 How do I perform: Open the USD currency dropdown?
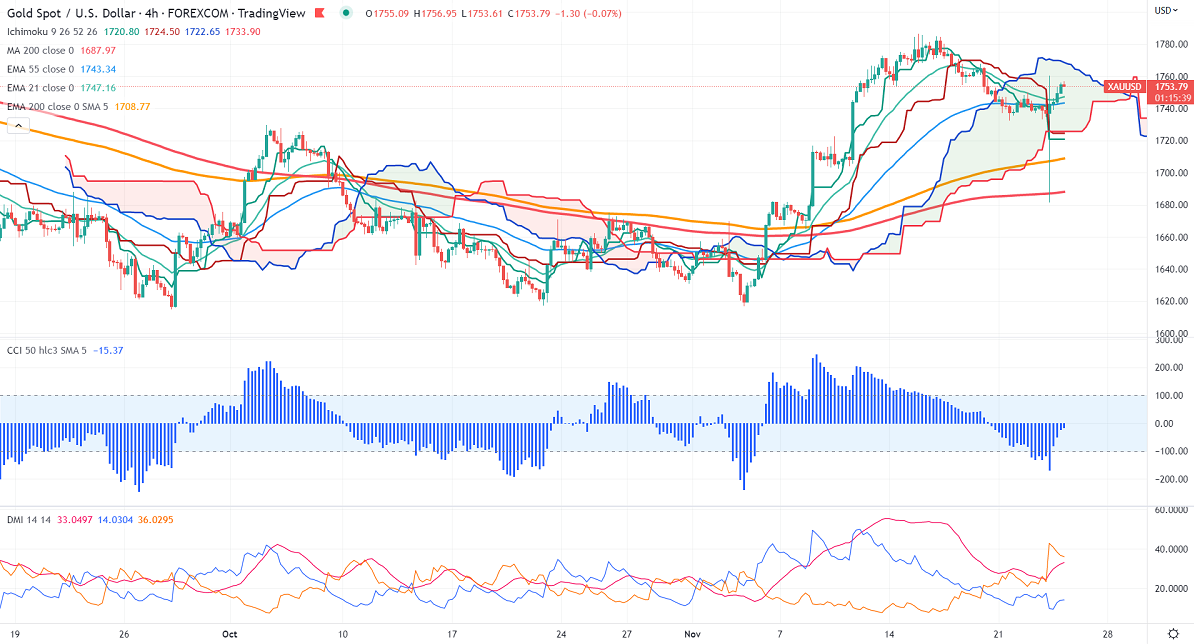1166,10
